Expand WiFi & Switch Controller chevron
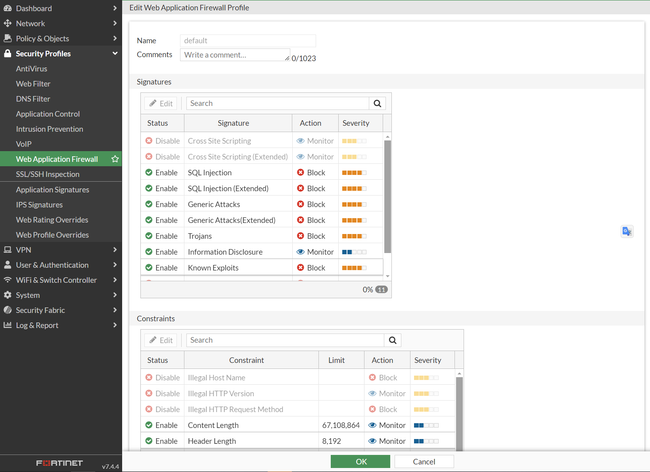The height and width of the screenshot is (472, 650). (115, 280)
